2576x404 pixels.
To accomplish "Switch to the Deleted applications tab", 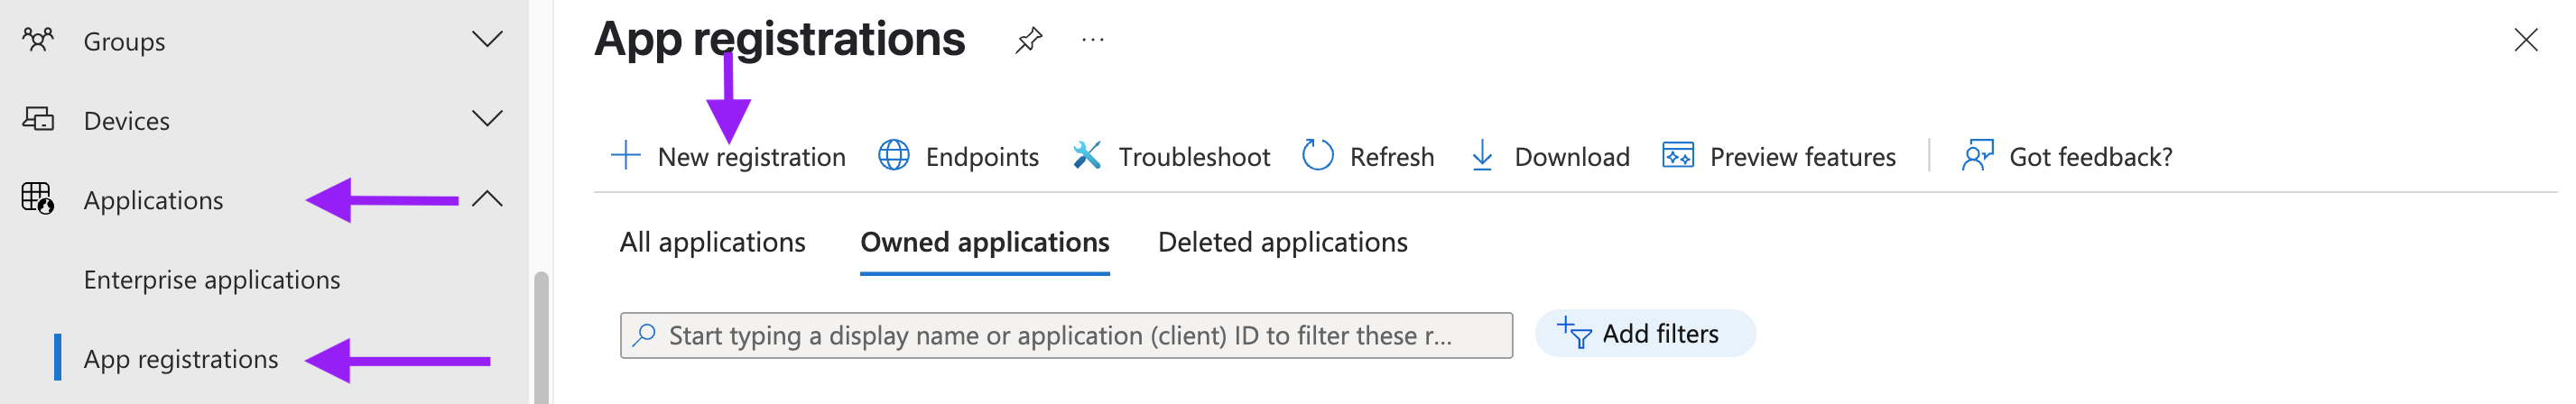I will coord(1282,243).
